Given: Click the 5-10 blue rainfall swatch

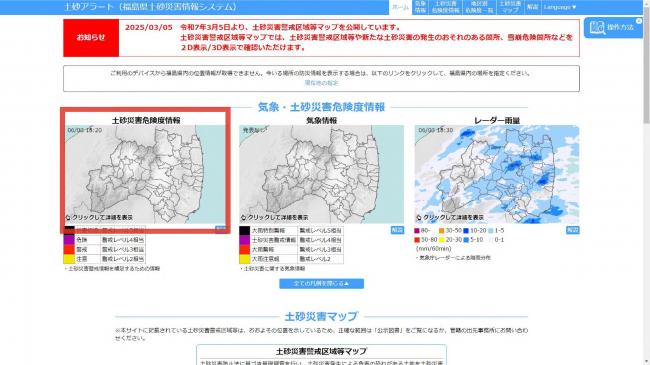Looking at the screenshot, I should click(466, 240).
